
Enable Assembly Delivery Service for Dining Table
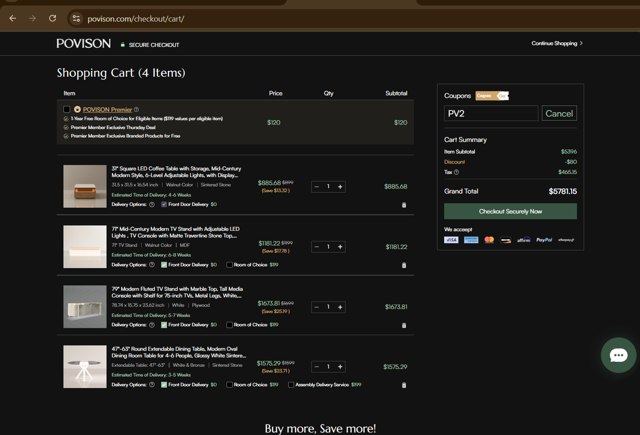pyautogui.click(x=291, y=384)
